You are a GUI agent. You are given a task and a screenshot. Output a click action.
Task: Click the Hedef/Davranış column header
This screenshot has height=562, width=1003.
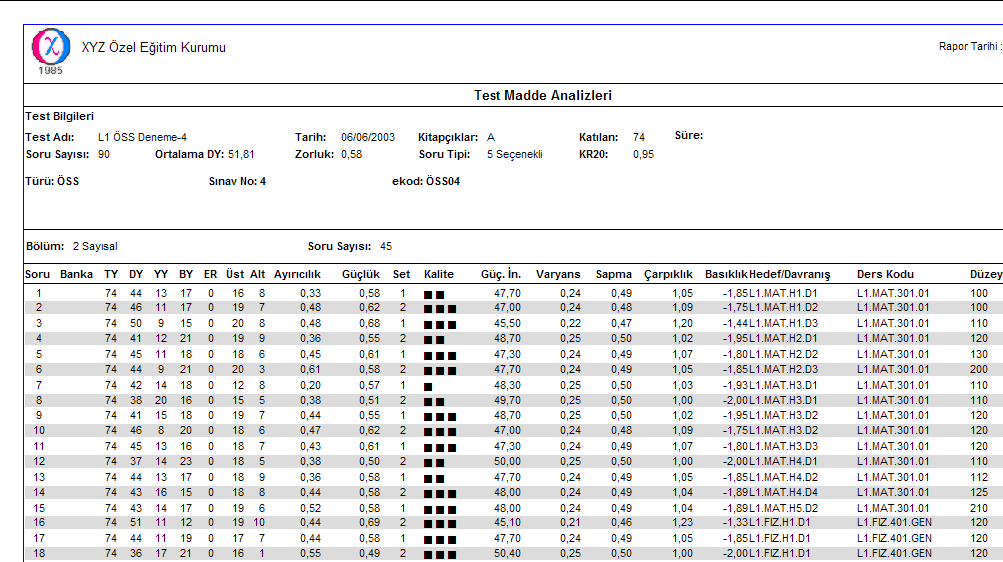point(790,274)
